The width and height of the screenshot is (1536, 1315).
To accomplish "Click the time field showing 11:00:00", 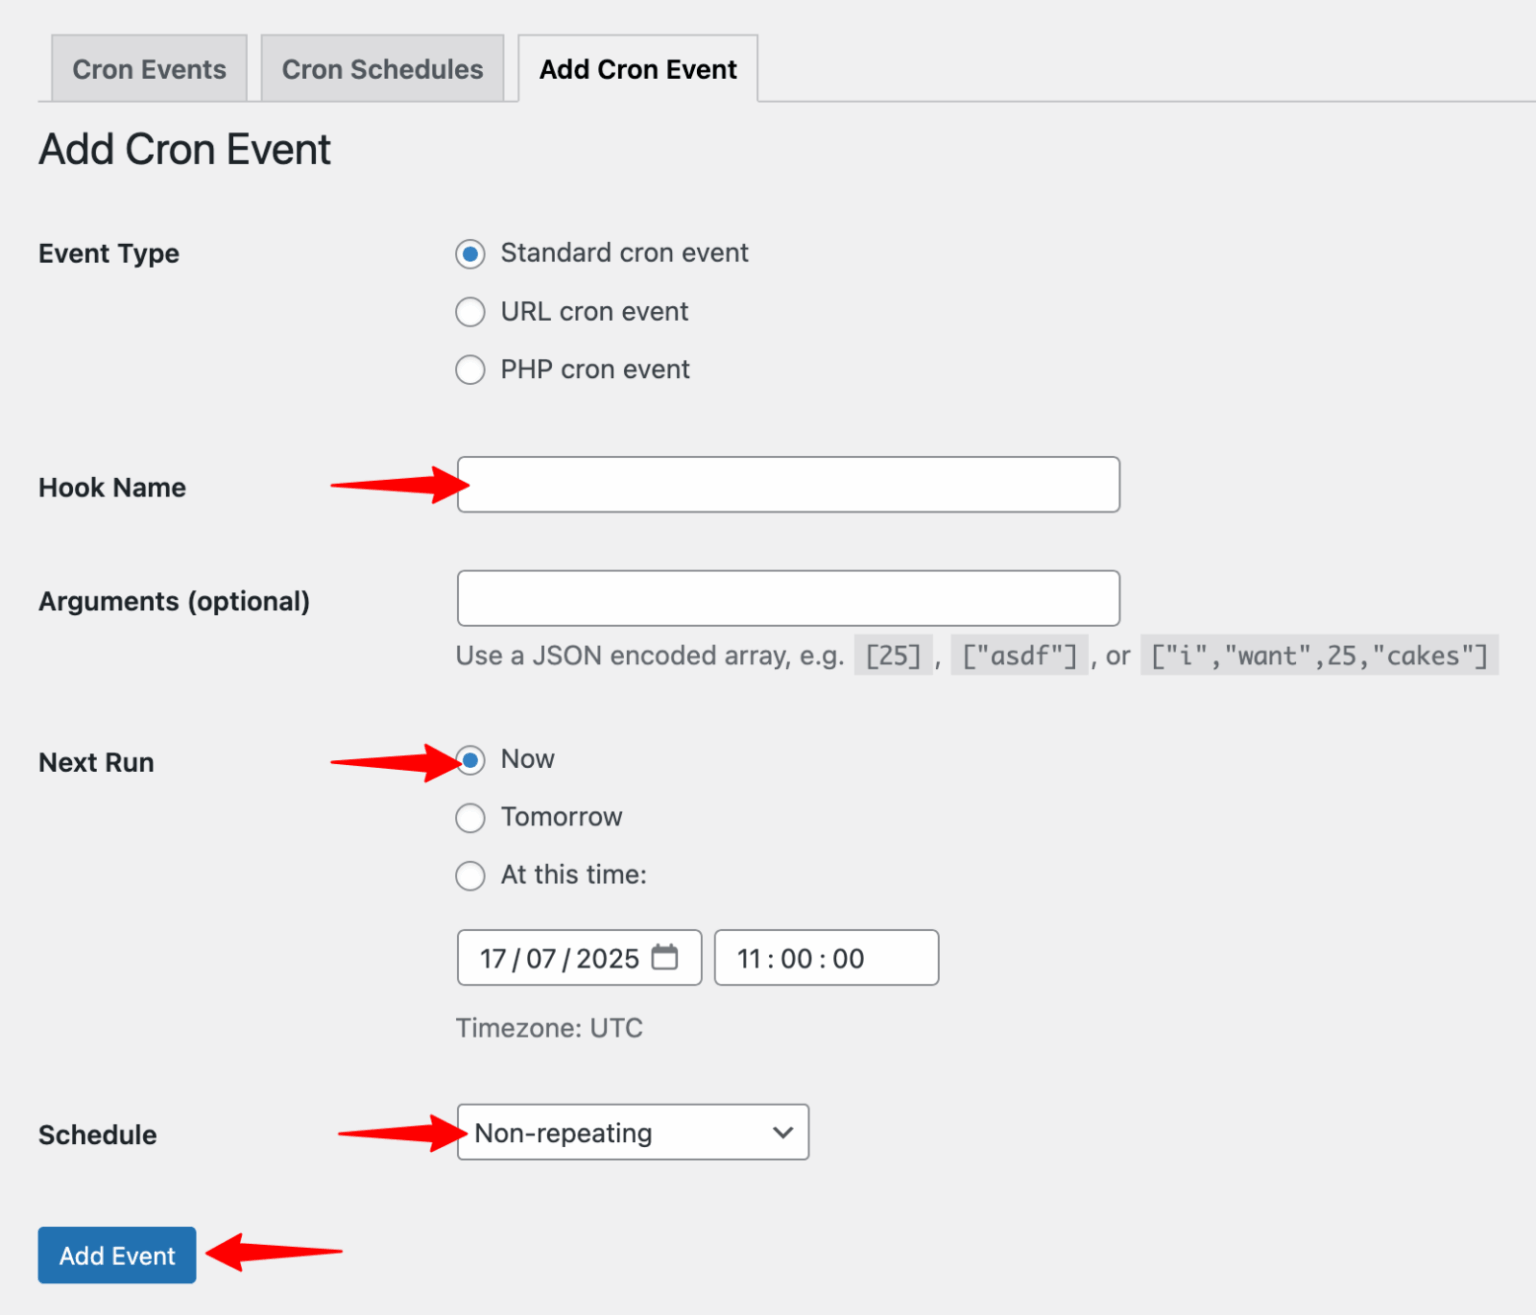I will coord(825,957).
